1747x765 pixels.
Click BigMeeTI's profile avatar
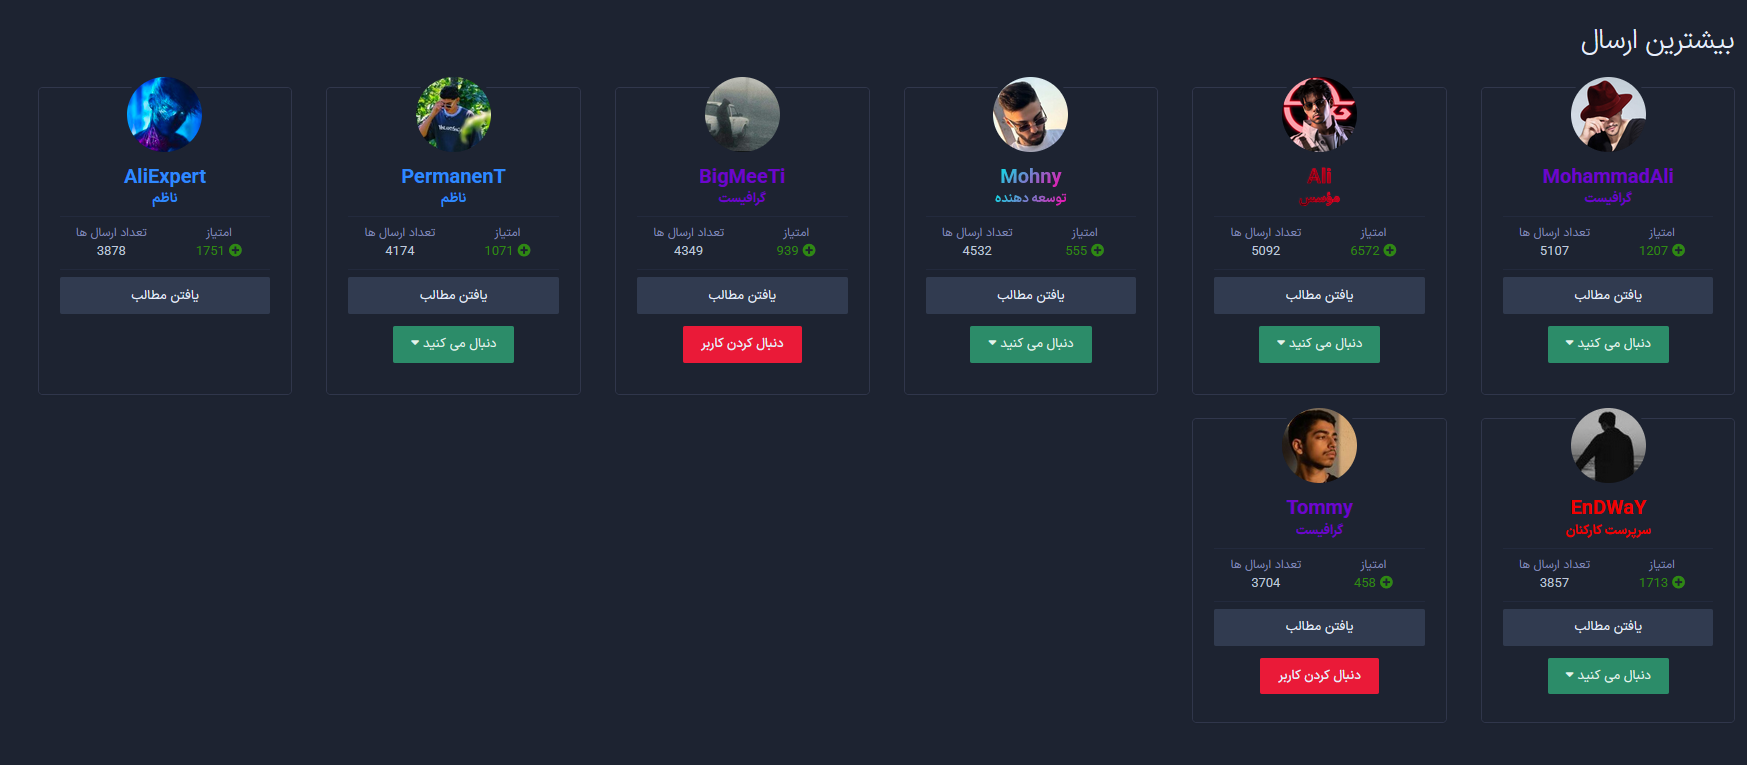[742, 114]
